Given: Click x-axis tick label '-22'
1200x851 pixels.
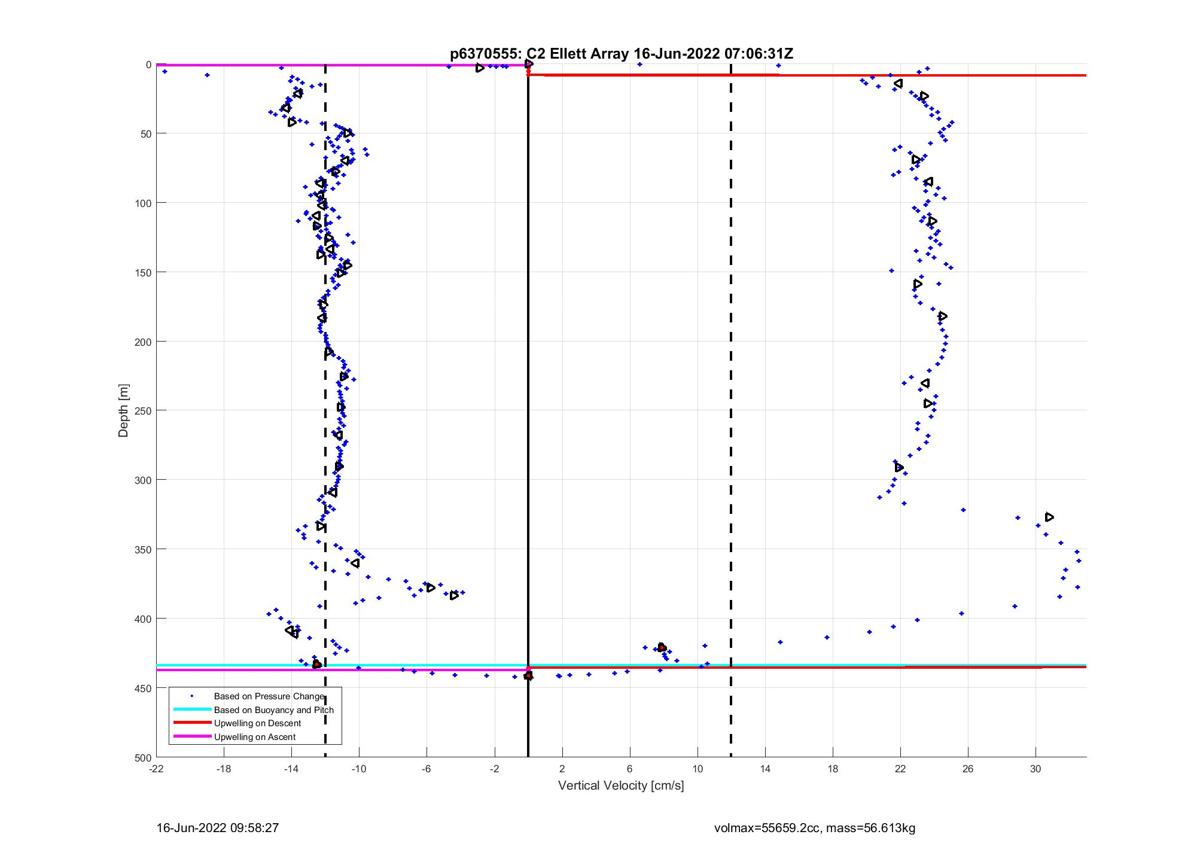Looking at the screenshot, I should point(156,770).
